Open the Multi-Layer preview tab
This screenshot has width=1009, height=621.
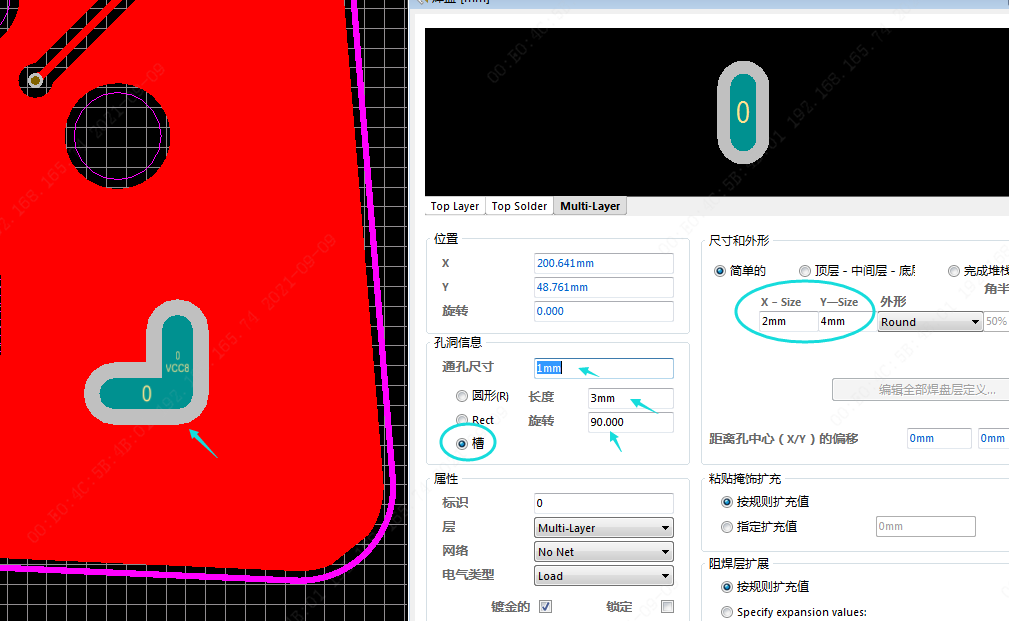590,206
